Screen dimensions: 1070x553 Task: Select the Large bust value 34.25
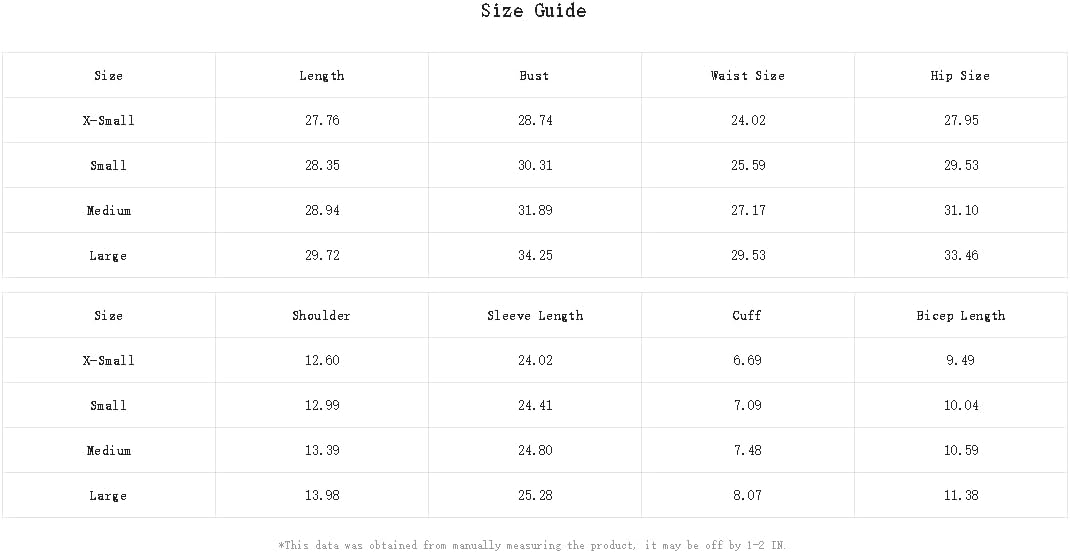tap(535, 255)
